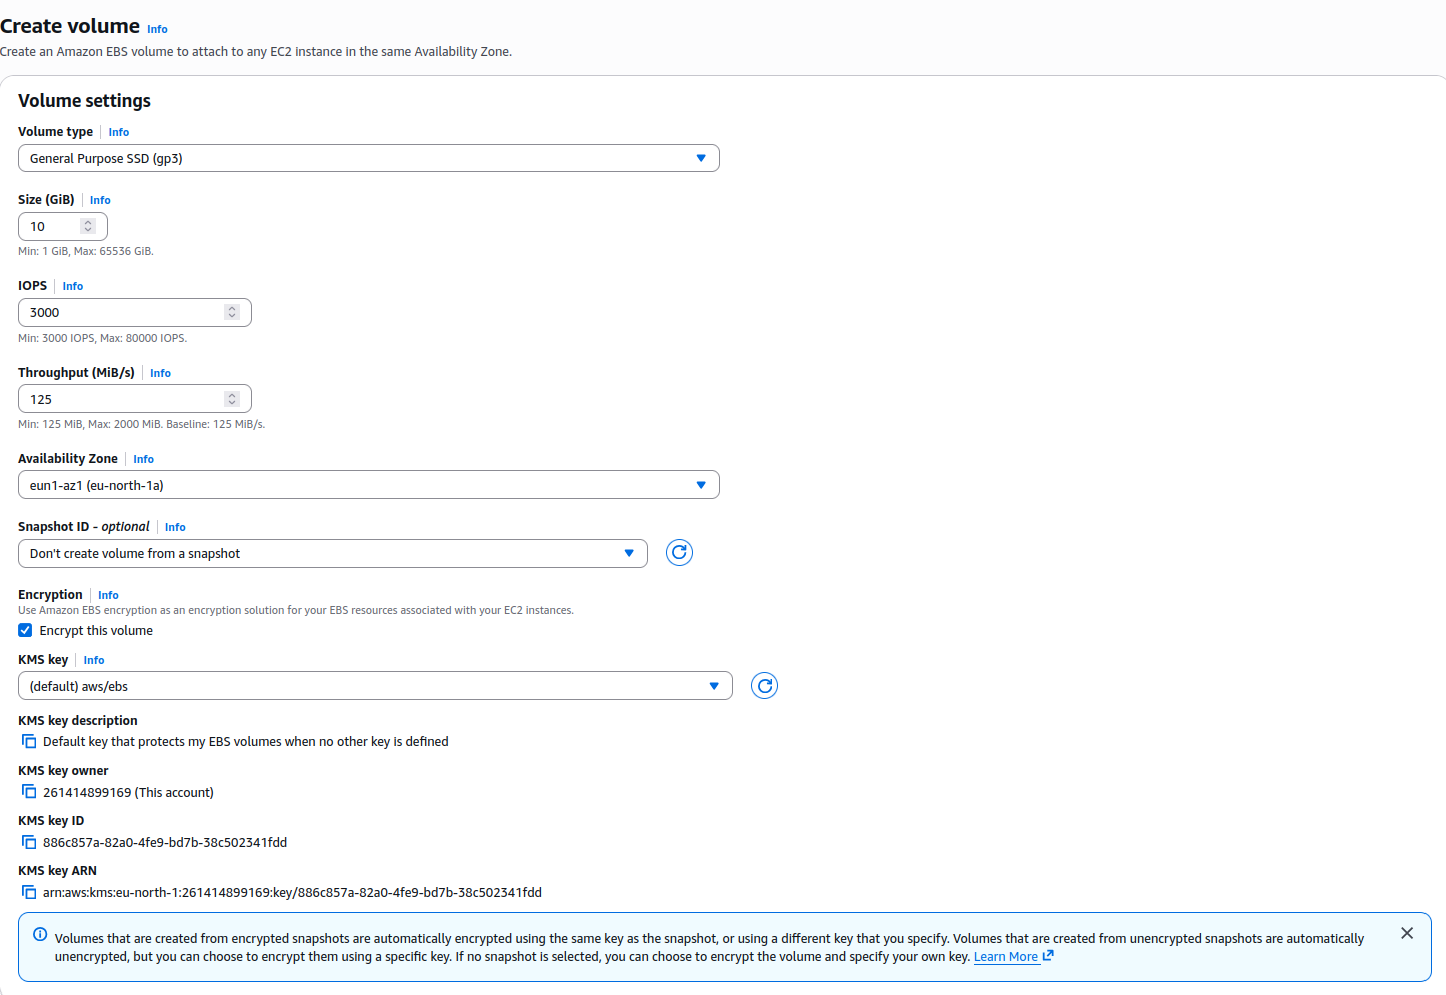Refresh the Snapshot ID list
This screenshot has width=1446, height=995.
pyautogui.click(x=679, y=553)
